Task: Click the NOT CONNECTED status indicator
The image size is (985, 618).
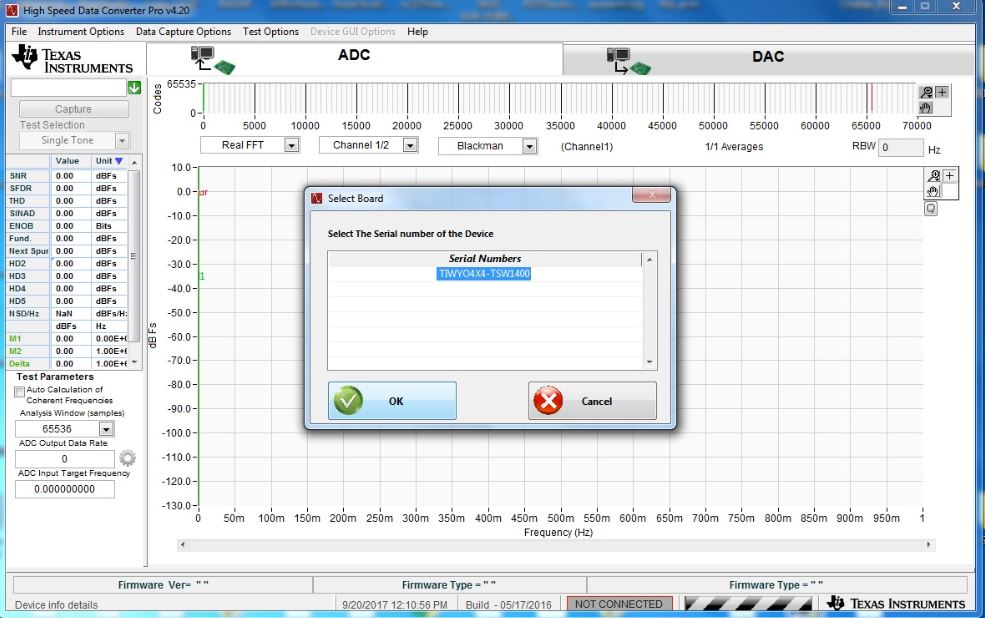Action: pos(619,604)
